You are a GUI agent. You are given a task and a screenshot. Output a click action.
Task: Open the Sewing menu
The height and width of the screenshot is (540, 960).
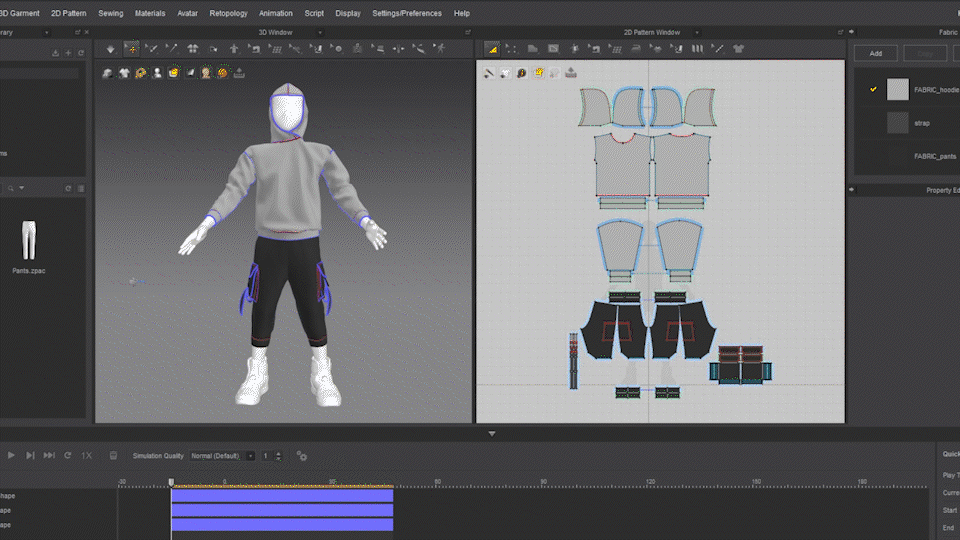[x=111, y=13]
